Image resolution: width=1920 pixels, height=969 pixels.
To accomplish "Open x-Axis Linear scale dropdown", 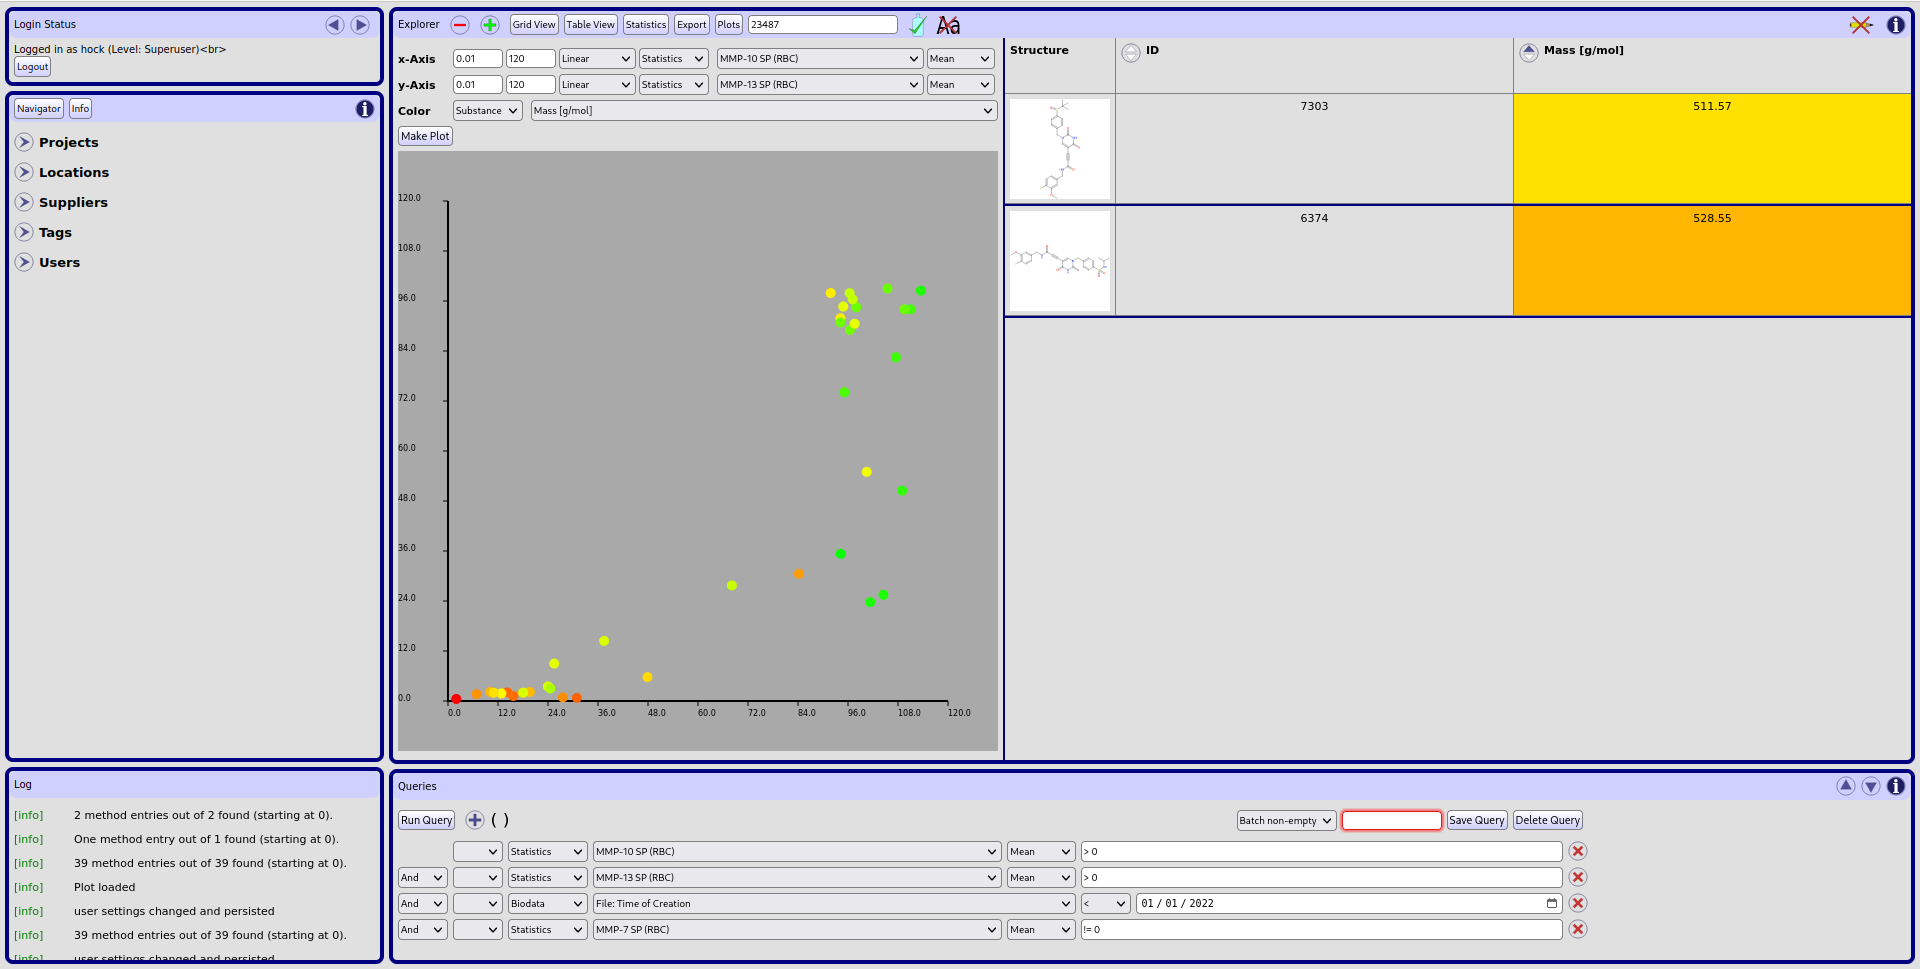I will click(x=597, y=59).
